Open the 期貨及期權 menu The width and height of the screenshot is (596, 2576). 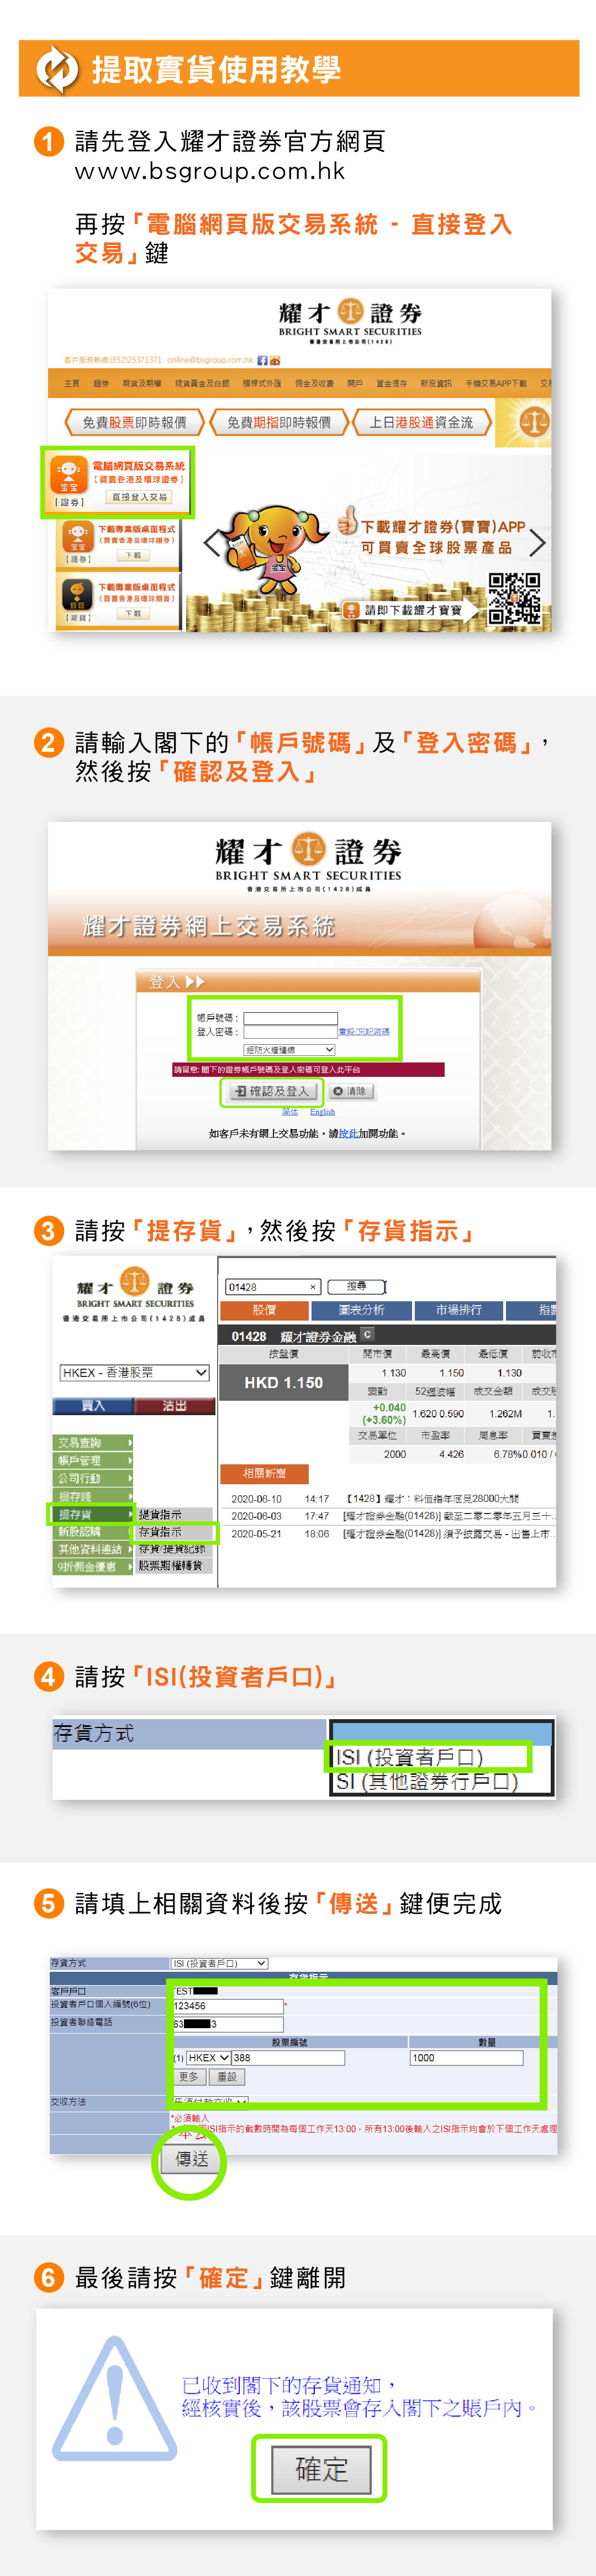(142, 384)
